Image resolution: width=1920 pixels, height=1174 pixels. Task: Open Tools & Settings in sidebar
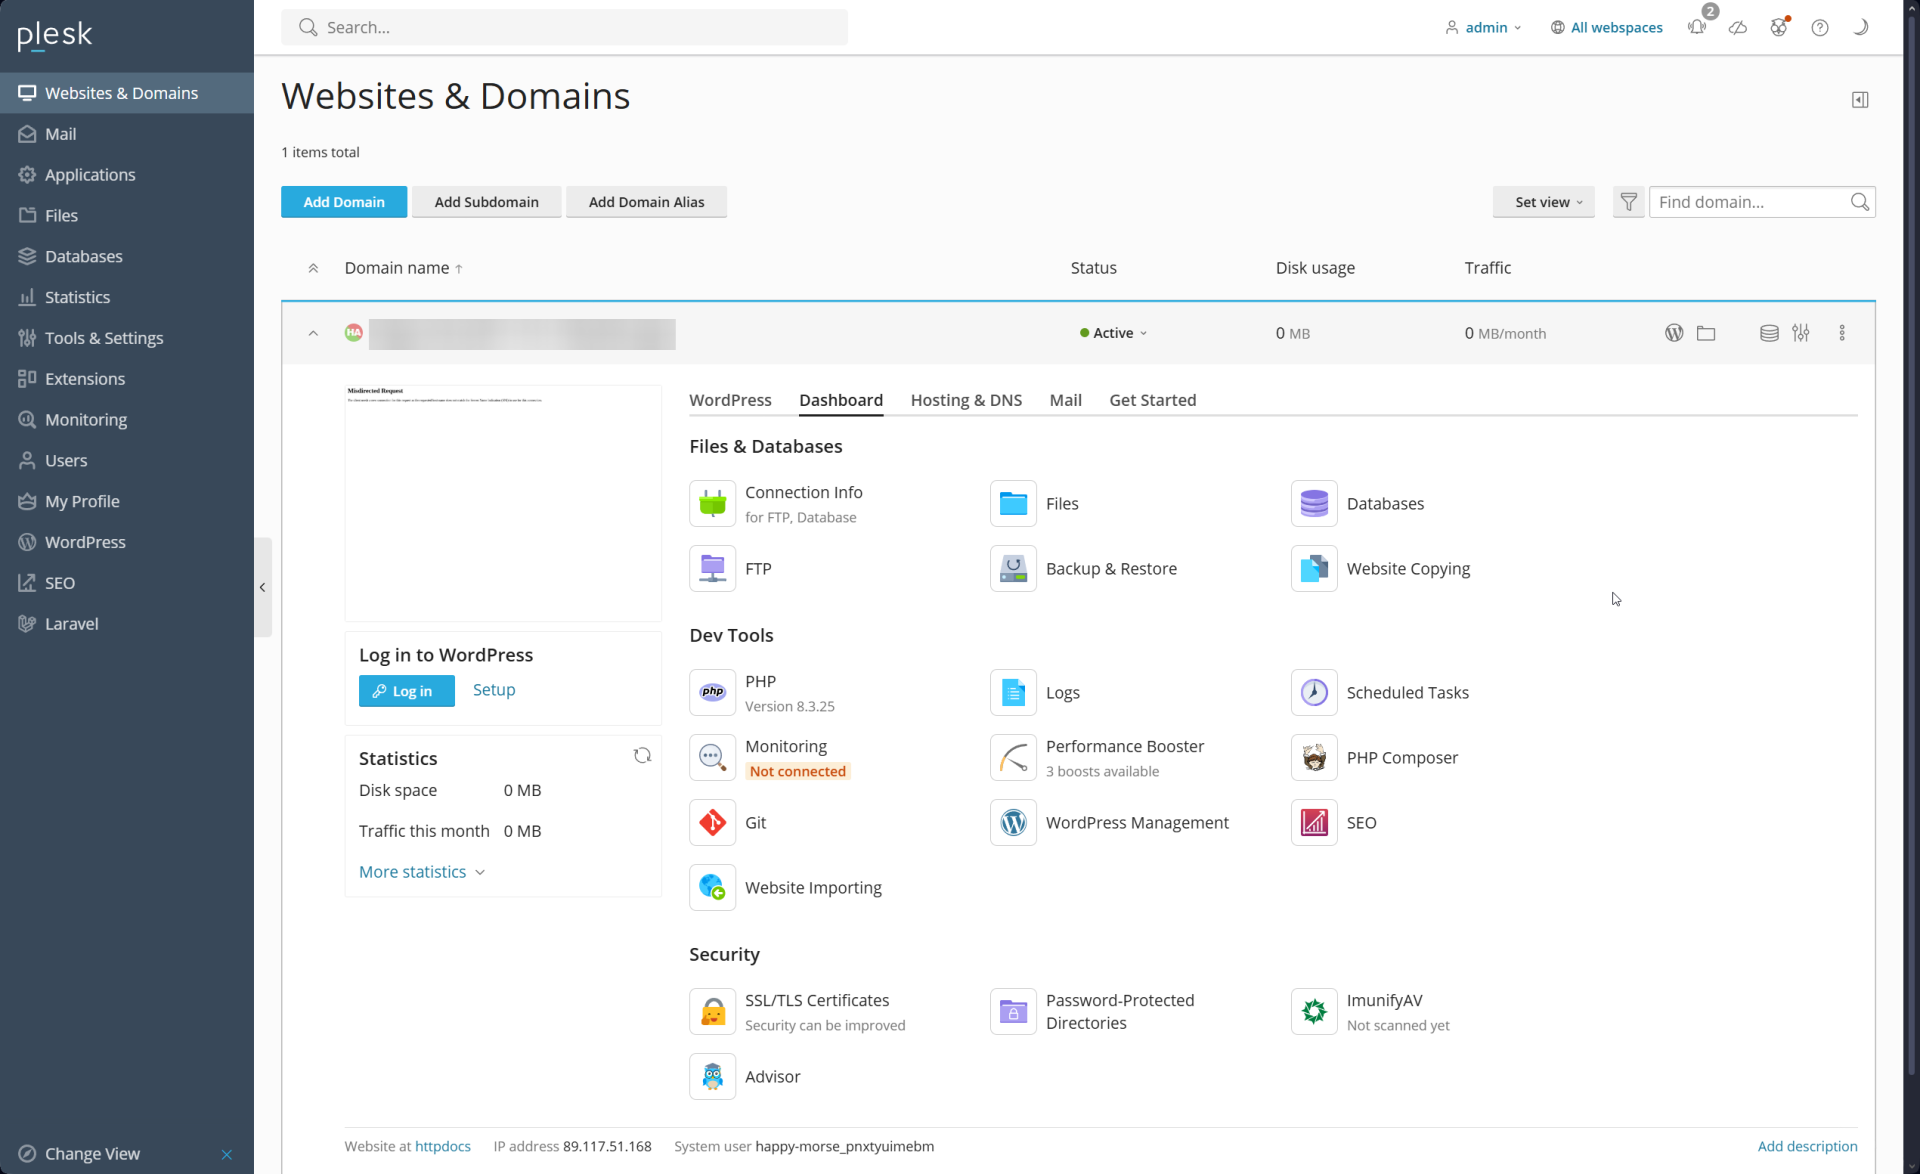pyautogui.click(x=127, y=338)
